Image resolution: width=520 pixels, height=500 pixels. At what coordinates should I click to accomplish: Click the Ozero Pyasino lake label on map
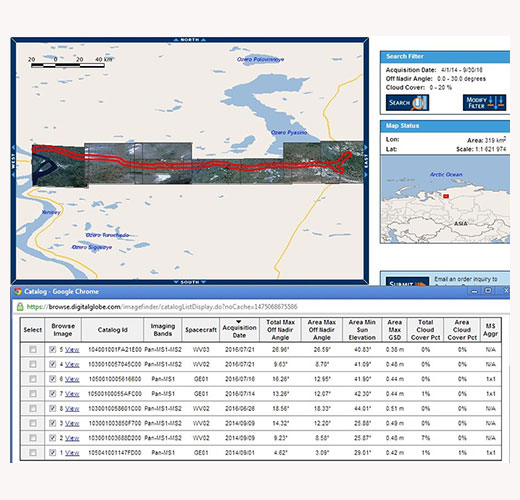pos(289,133)
